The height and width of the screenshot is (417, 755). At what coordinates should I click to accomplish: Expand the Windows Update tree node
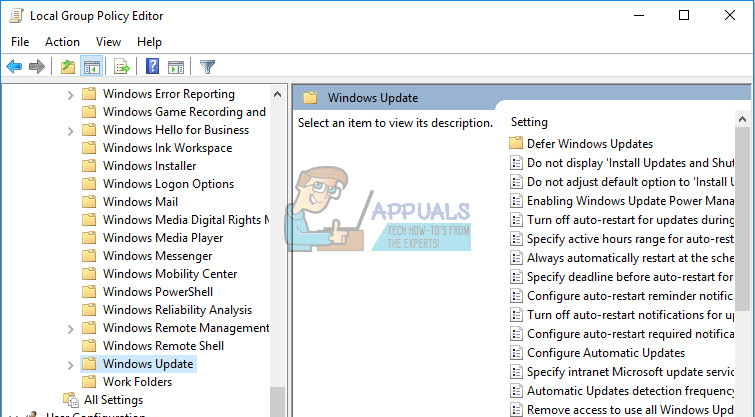point(70,365)
